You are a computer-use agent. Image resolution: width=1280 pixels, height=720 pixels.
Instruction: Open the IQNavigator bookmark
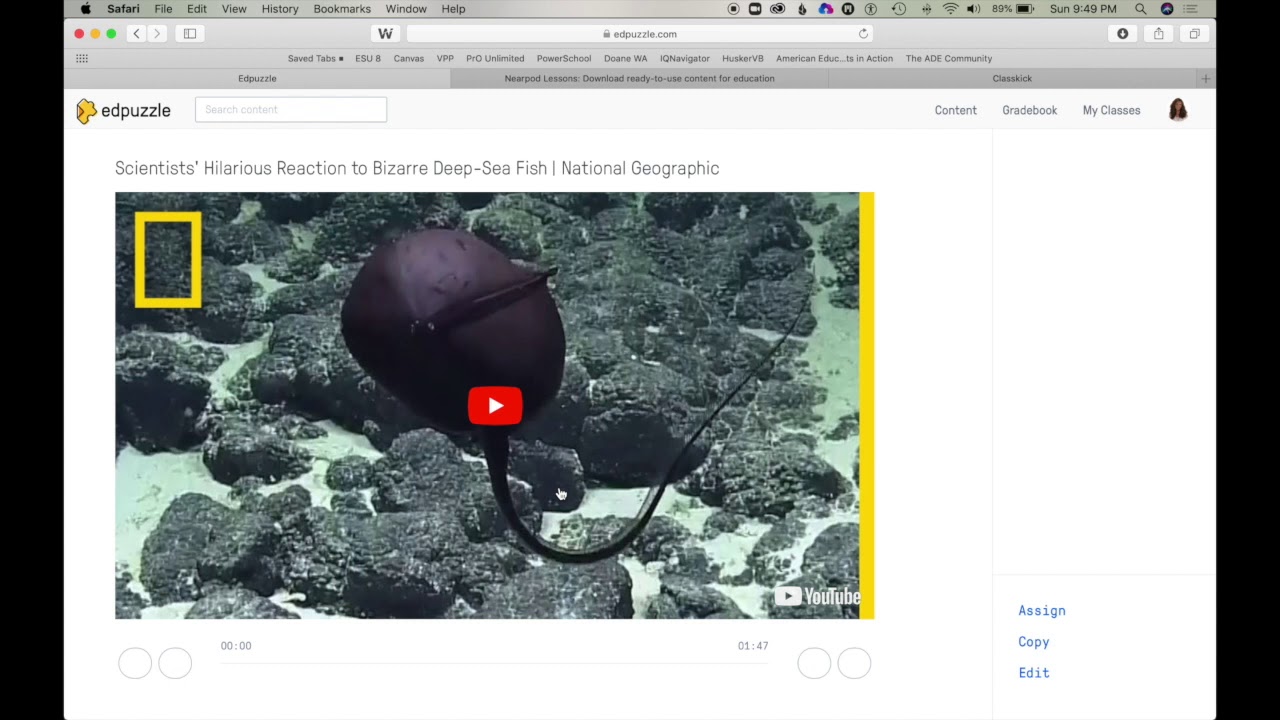(x=685, y=58)
